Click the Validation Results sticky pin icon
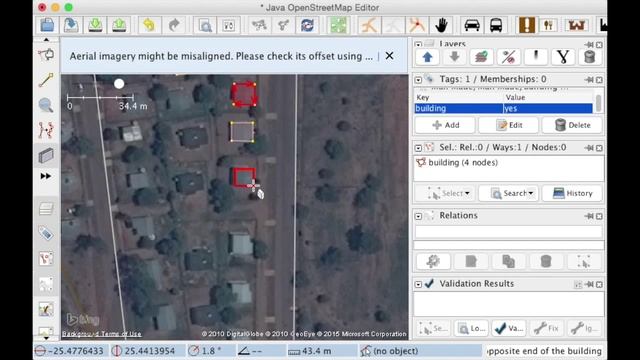The height and width of the screenshot is (360, 640). coord(589,284)
